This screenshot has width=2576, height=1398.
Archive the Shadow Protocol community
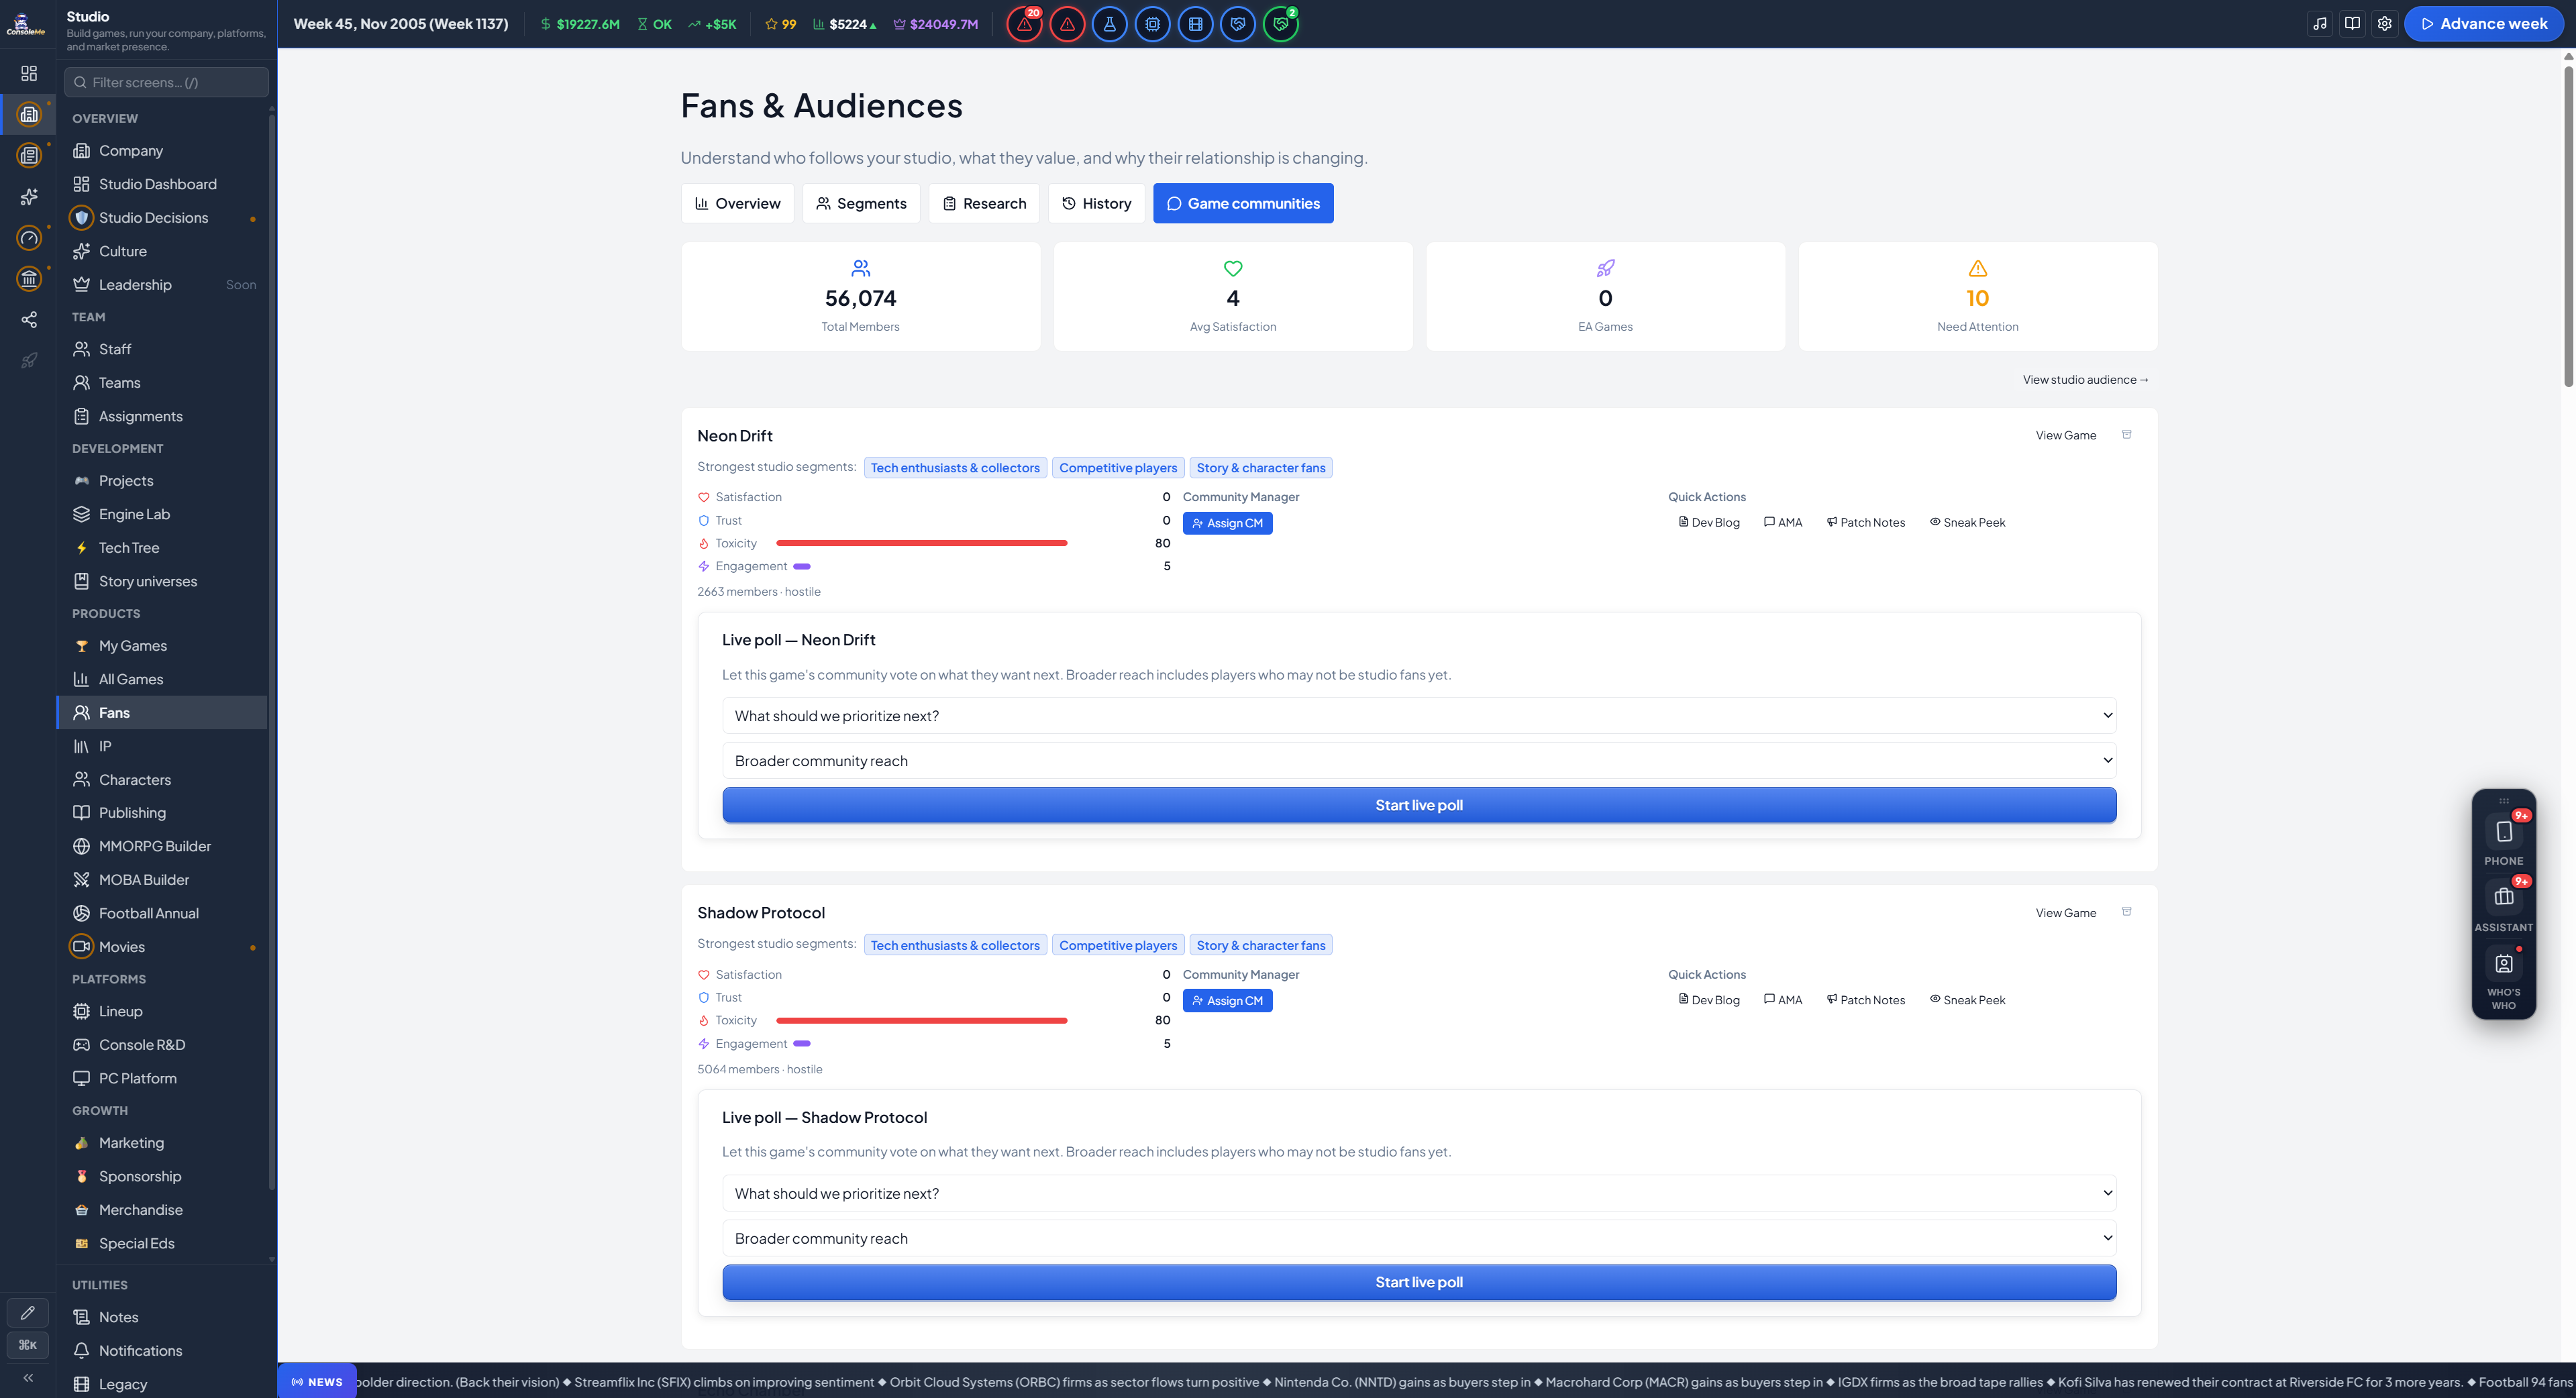coord(2127,912)
